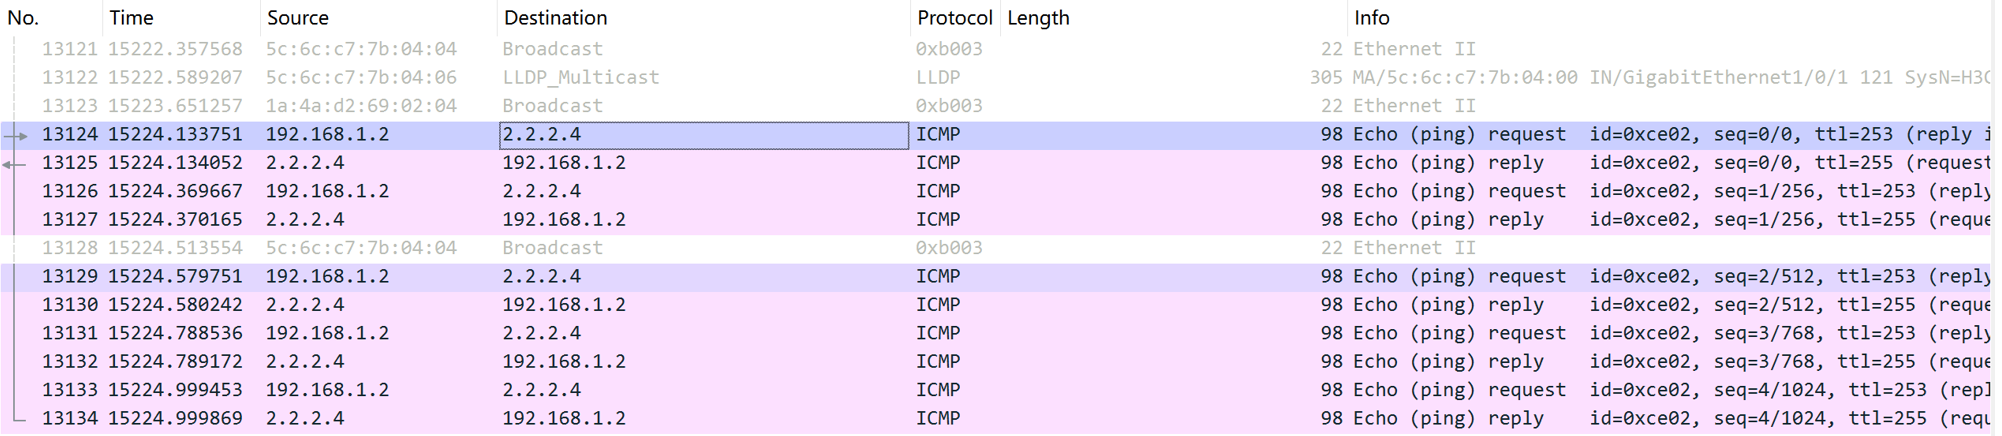Select packet 13129 request seq=2/512
Viewport: 2002px width, 436px height.
coord(1000,277)
